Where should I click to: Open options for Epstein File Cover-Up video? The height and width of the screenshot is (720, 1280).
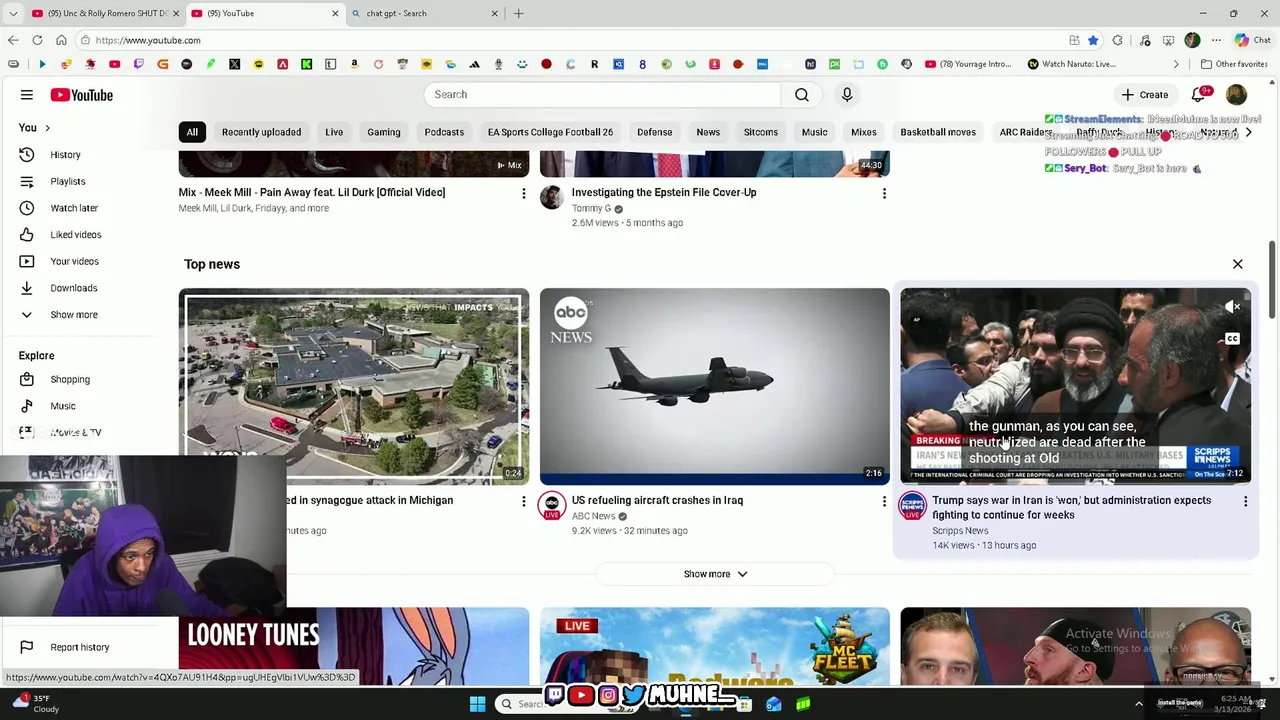point(884,193)
